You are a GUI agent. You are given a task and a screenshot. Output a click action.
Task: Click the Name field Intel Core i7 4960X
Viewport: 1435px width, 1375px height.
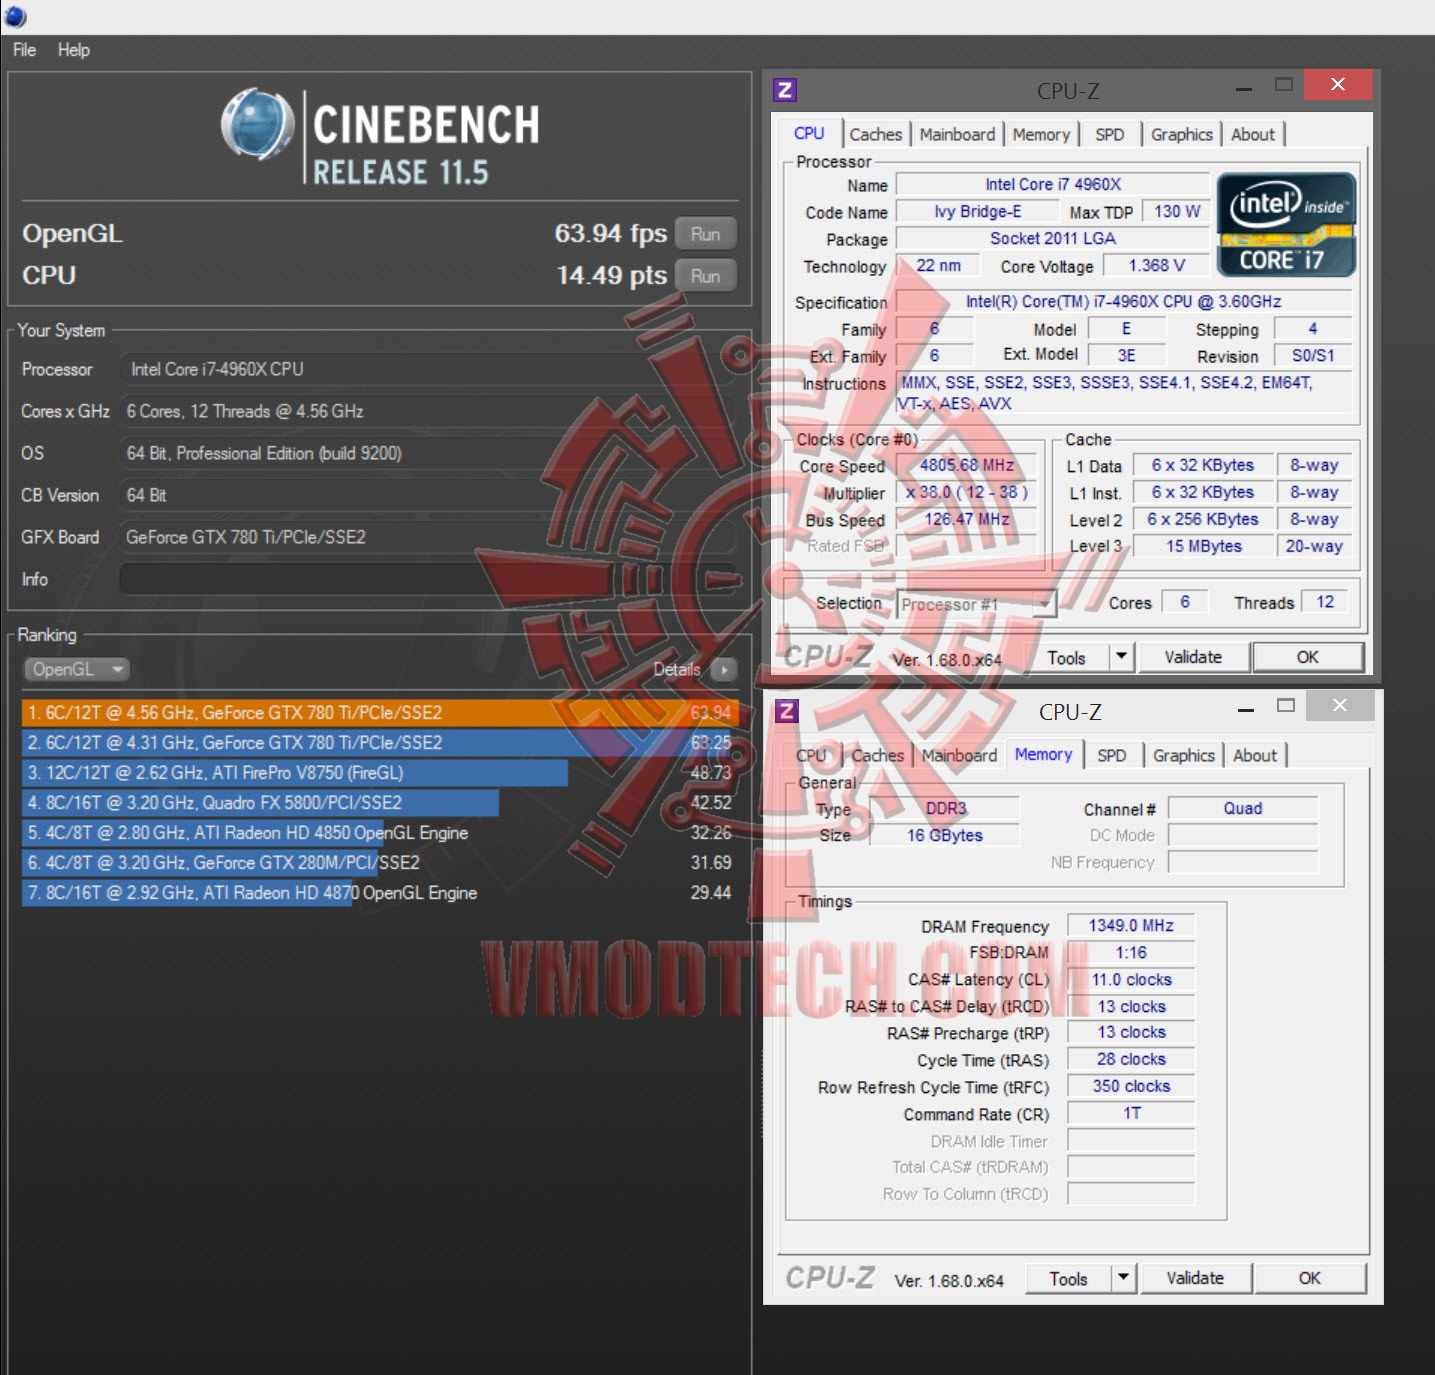coord(1053,184)
